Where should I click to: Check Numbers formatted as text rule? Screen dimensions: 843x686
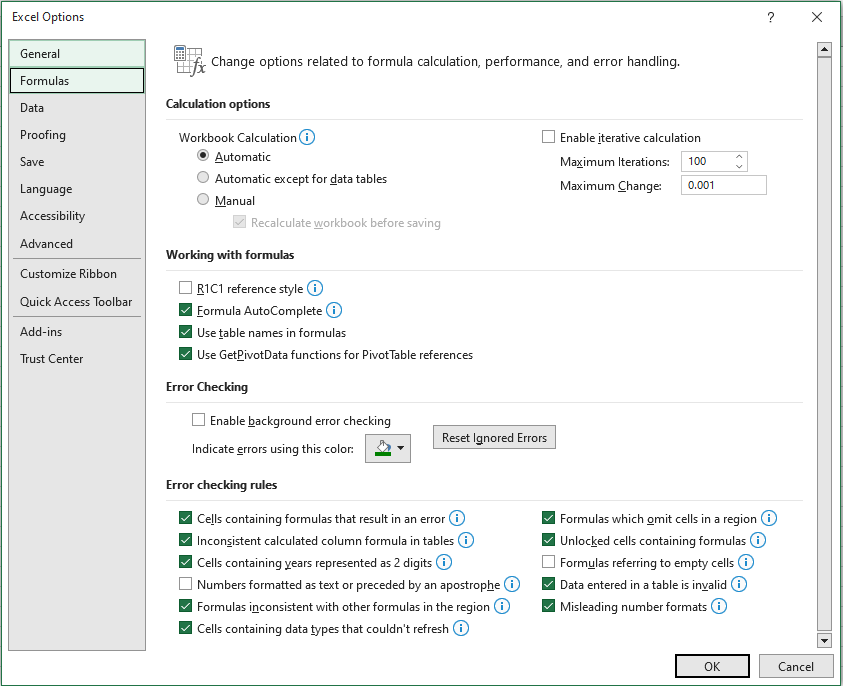pyautogui.click(x=185, y=583)
